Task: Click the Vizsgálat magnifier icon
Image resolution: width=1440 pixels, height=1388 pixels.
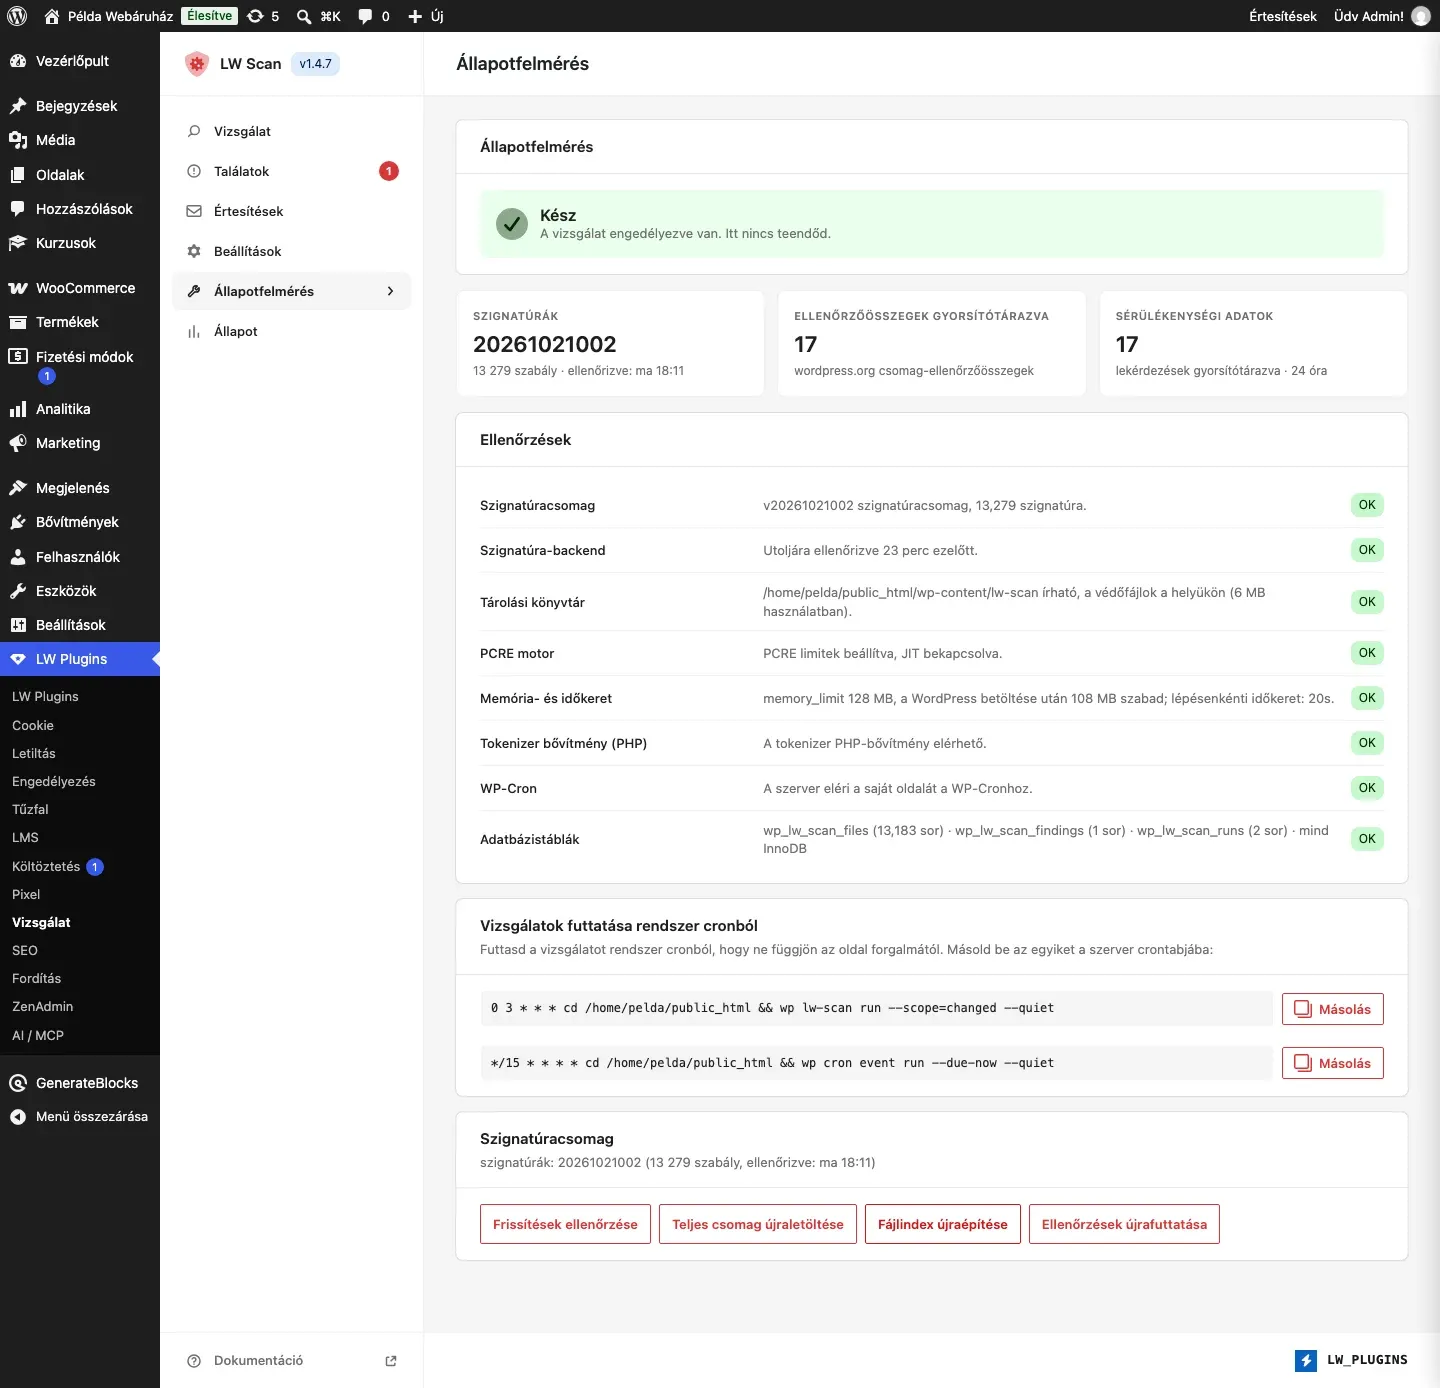Action: (x=194, y=131)
